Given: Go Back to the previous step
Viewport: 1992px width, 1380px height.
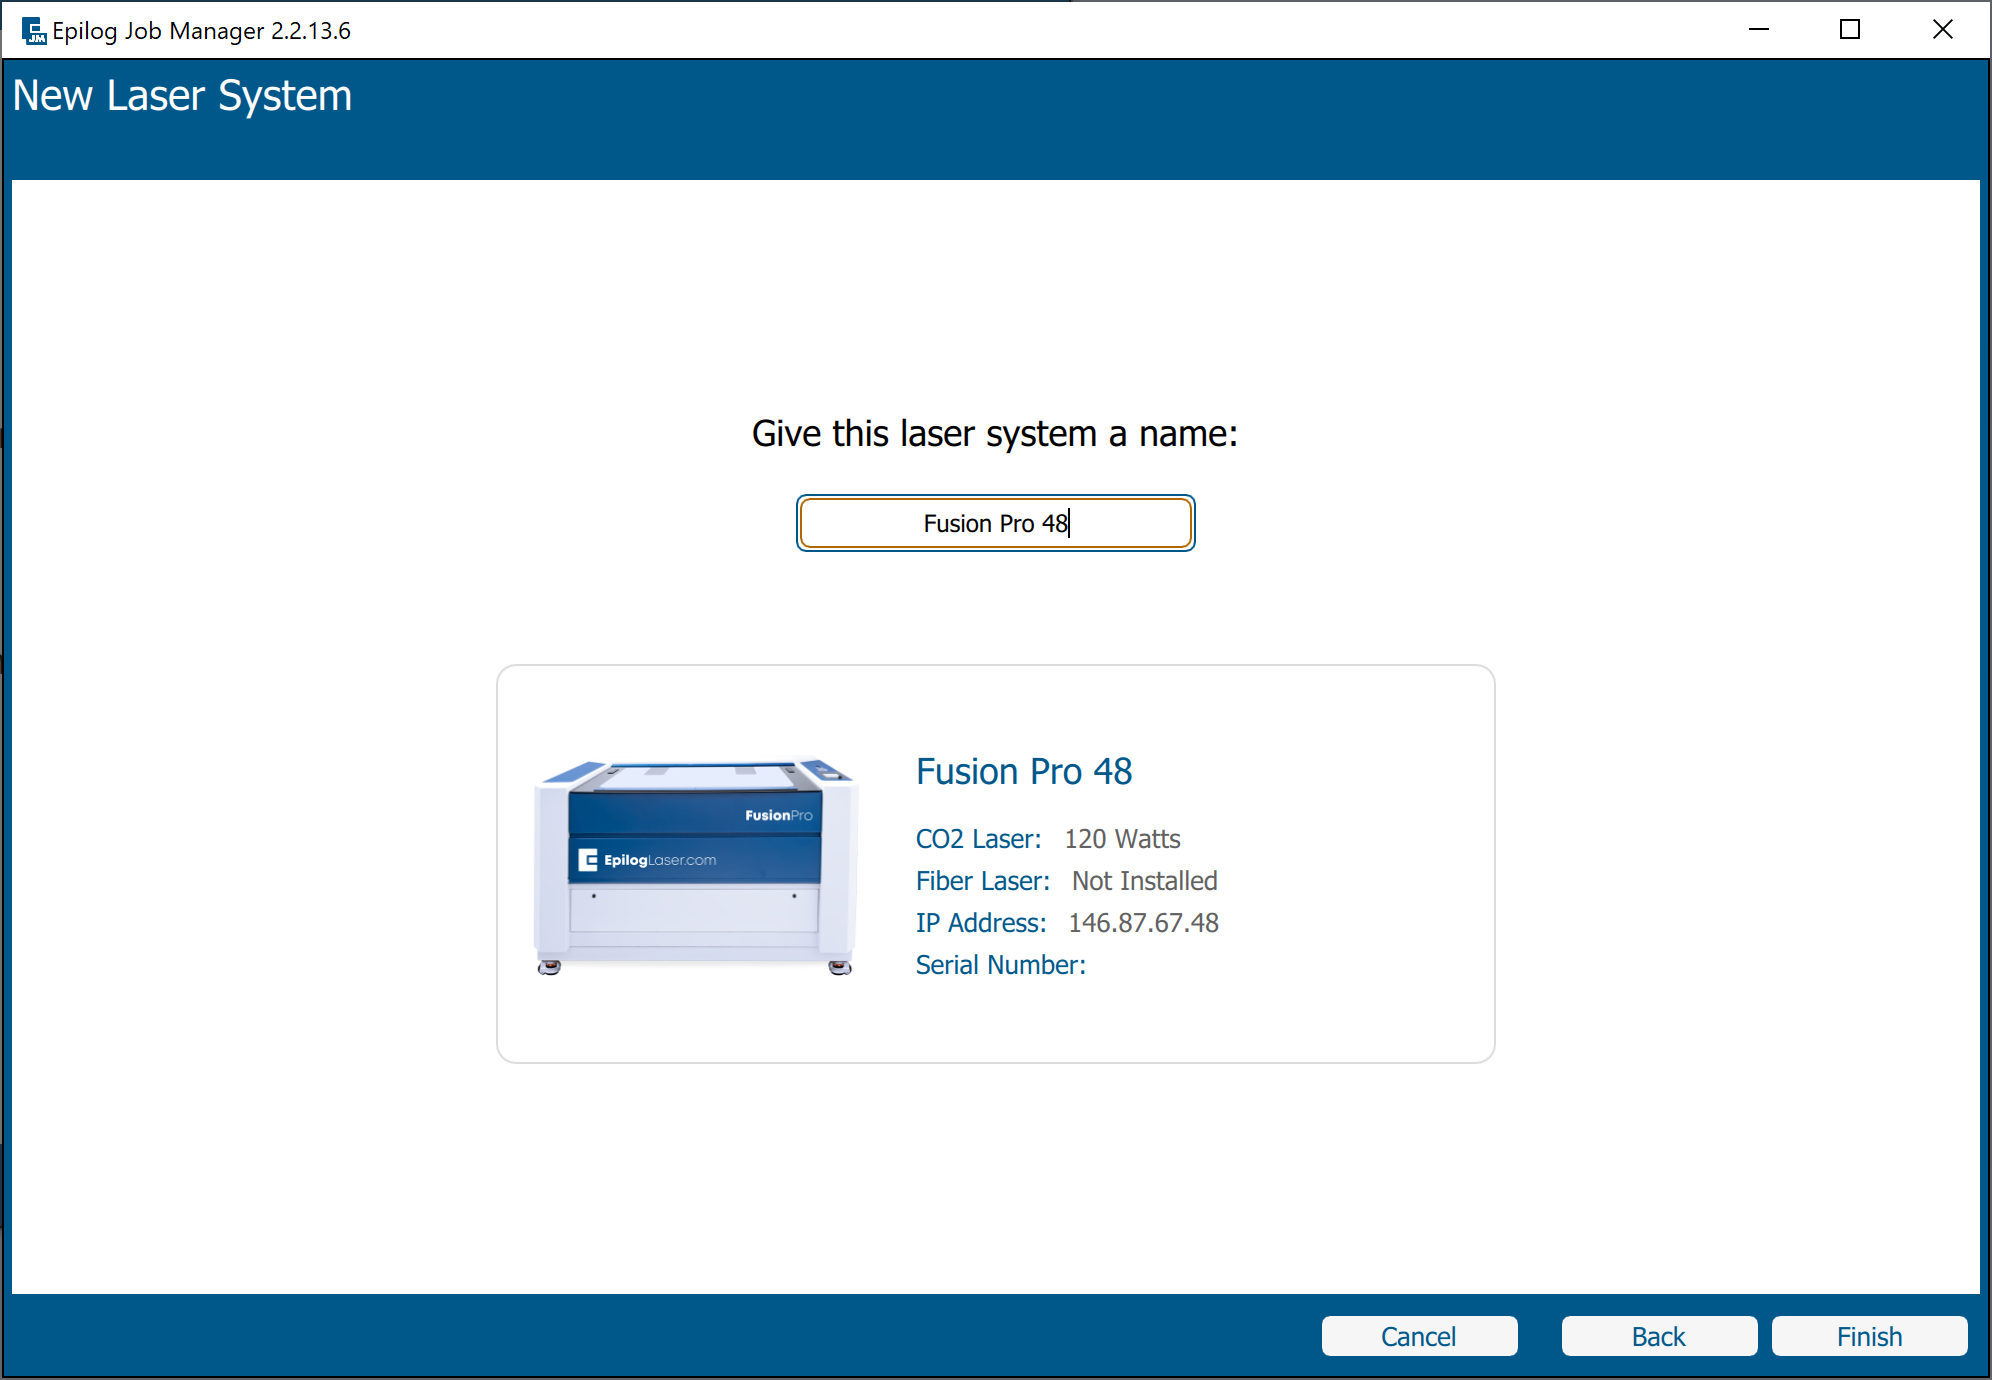Looking at the screenshot, I should point(1658,1336).
